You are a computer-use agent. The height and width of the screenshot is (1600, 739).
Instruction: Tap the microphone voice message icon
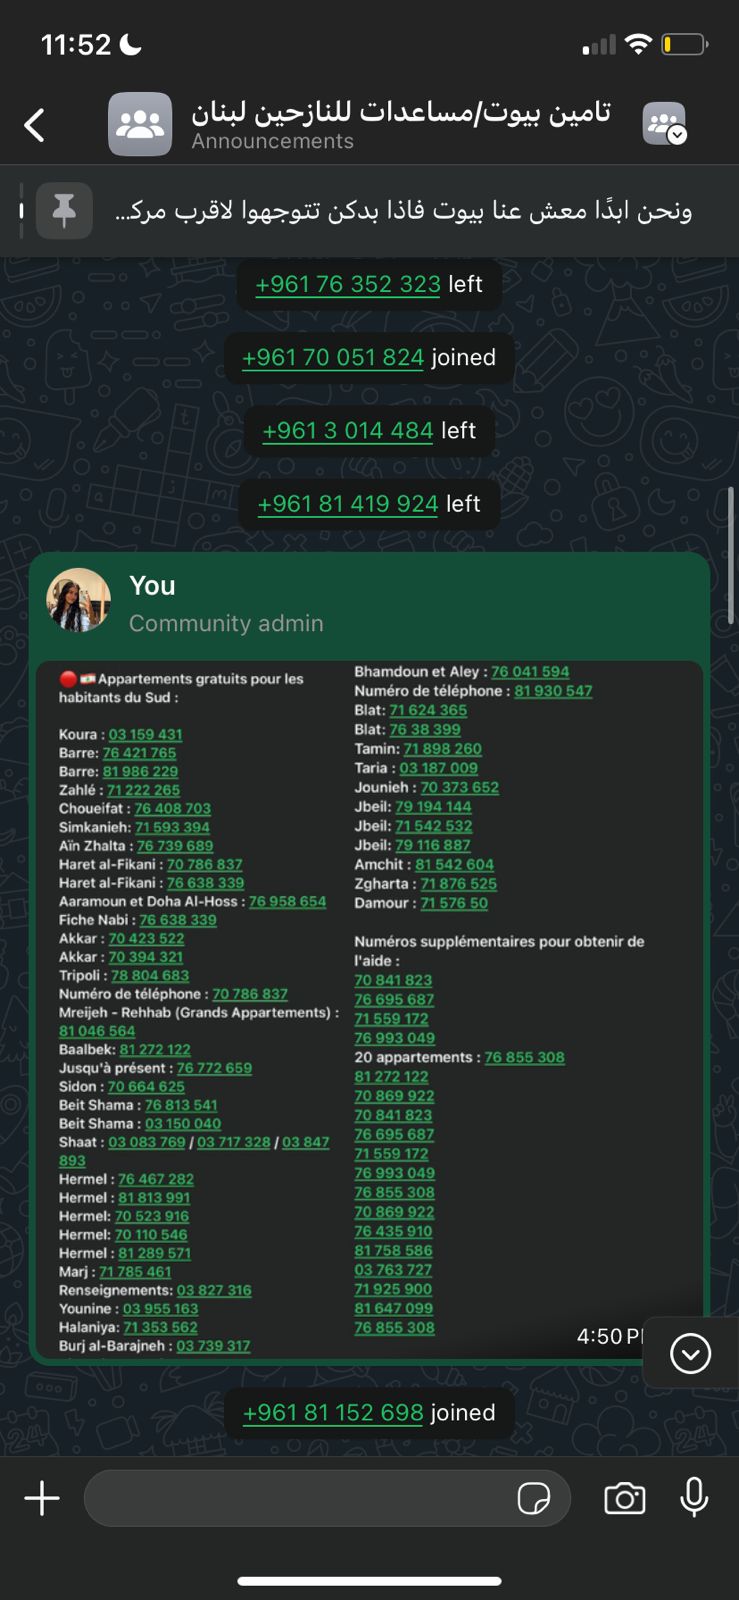tap(694, 1498)
